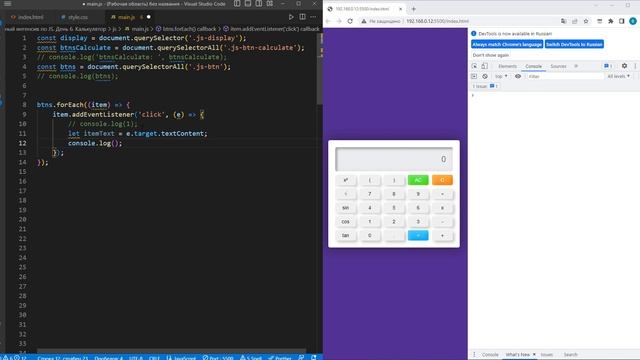Viewport: 640px width, 360px height.
Task: Open the DevTools Sources tab
Action: [x=558, y=66]
